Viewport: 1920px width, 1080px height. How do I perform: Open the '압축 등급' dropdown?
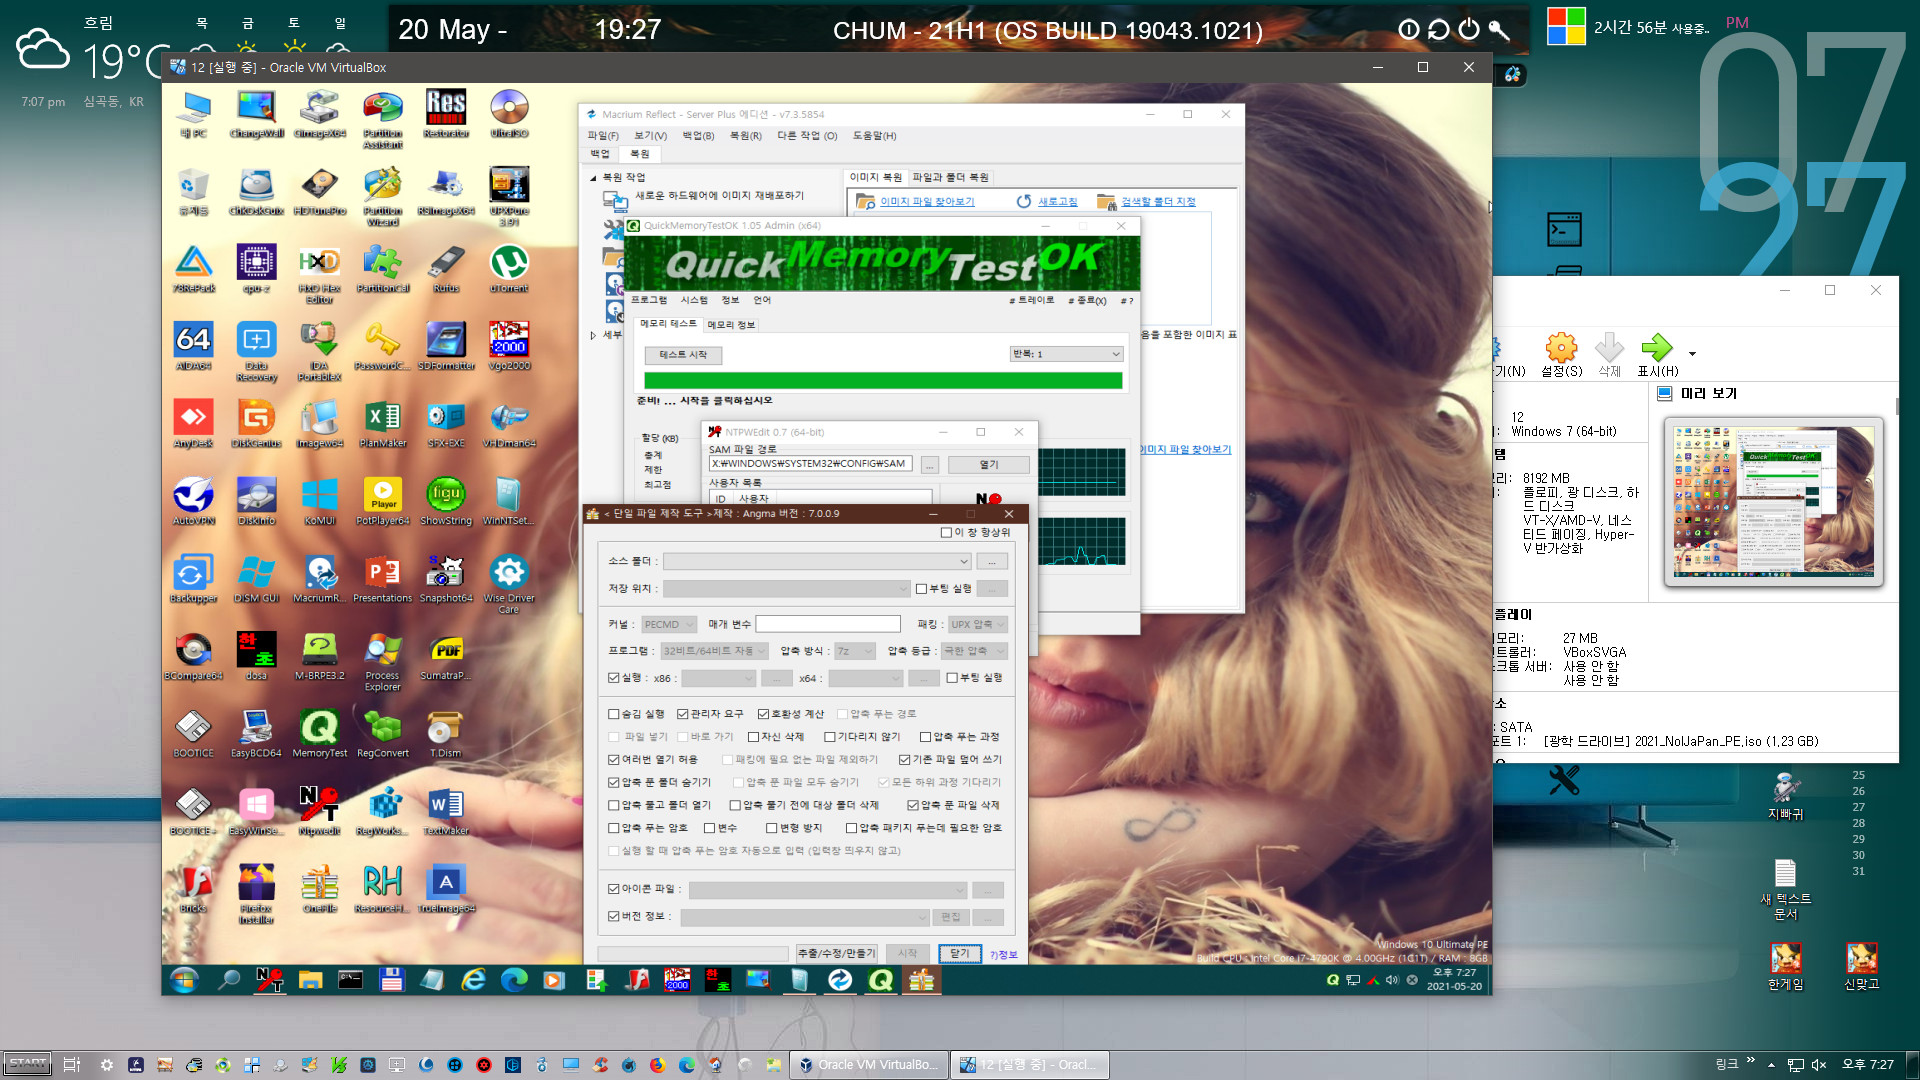(974, 651)
